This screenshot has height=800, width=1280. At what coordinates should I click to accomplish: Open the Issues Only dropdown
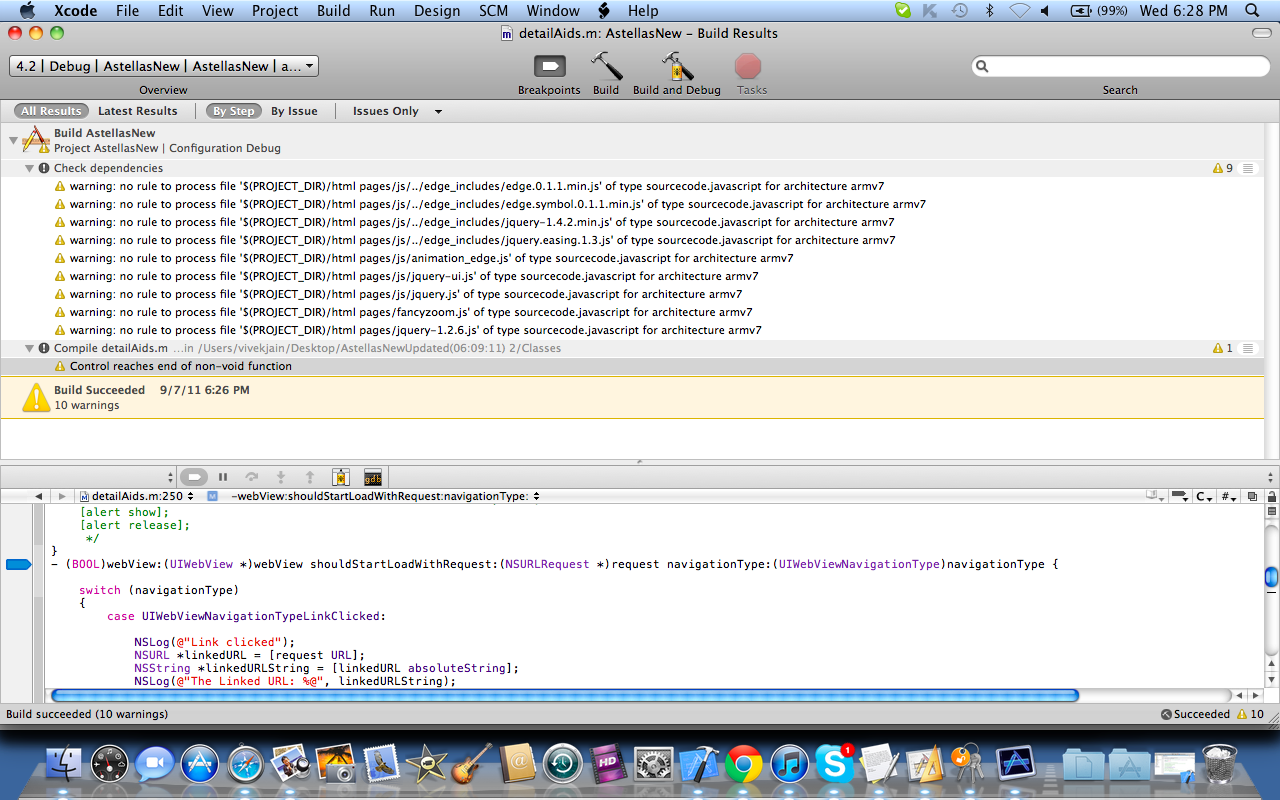click(x=397, y=111)
